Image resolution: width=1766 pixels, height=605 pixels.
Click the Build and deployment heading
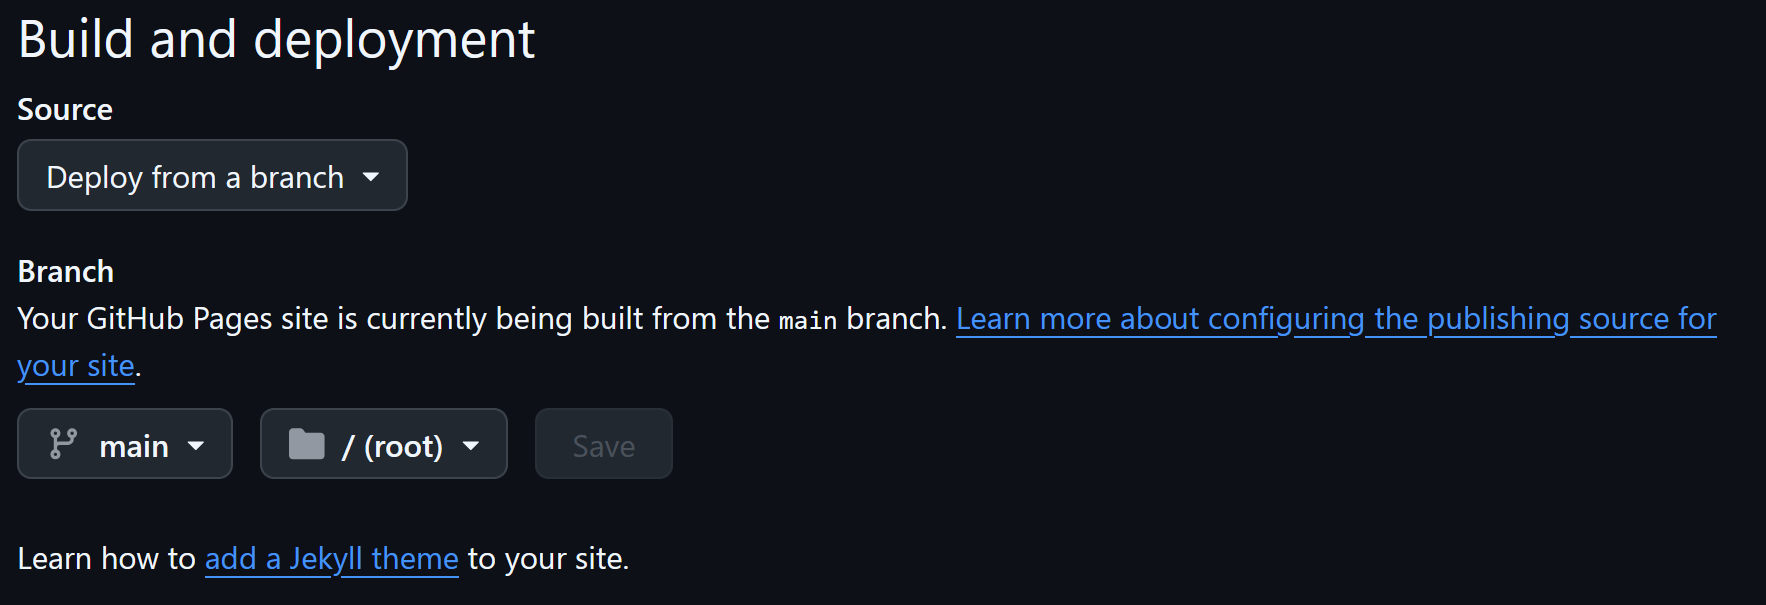tap(277, 40)
